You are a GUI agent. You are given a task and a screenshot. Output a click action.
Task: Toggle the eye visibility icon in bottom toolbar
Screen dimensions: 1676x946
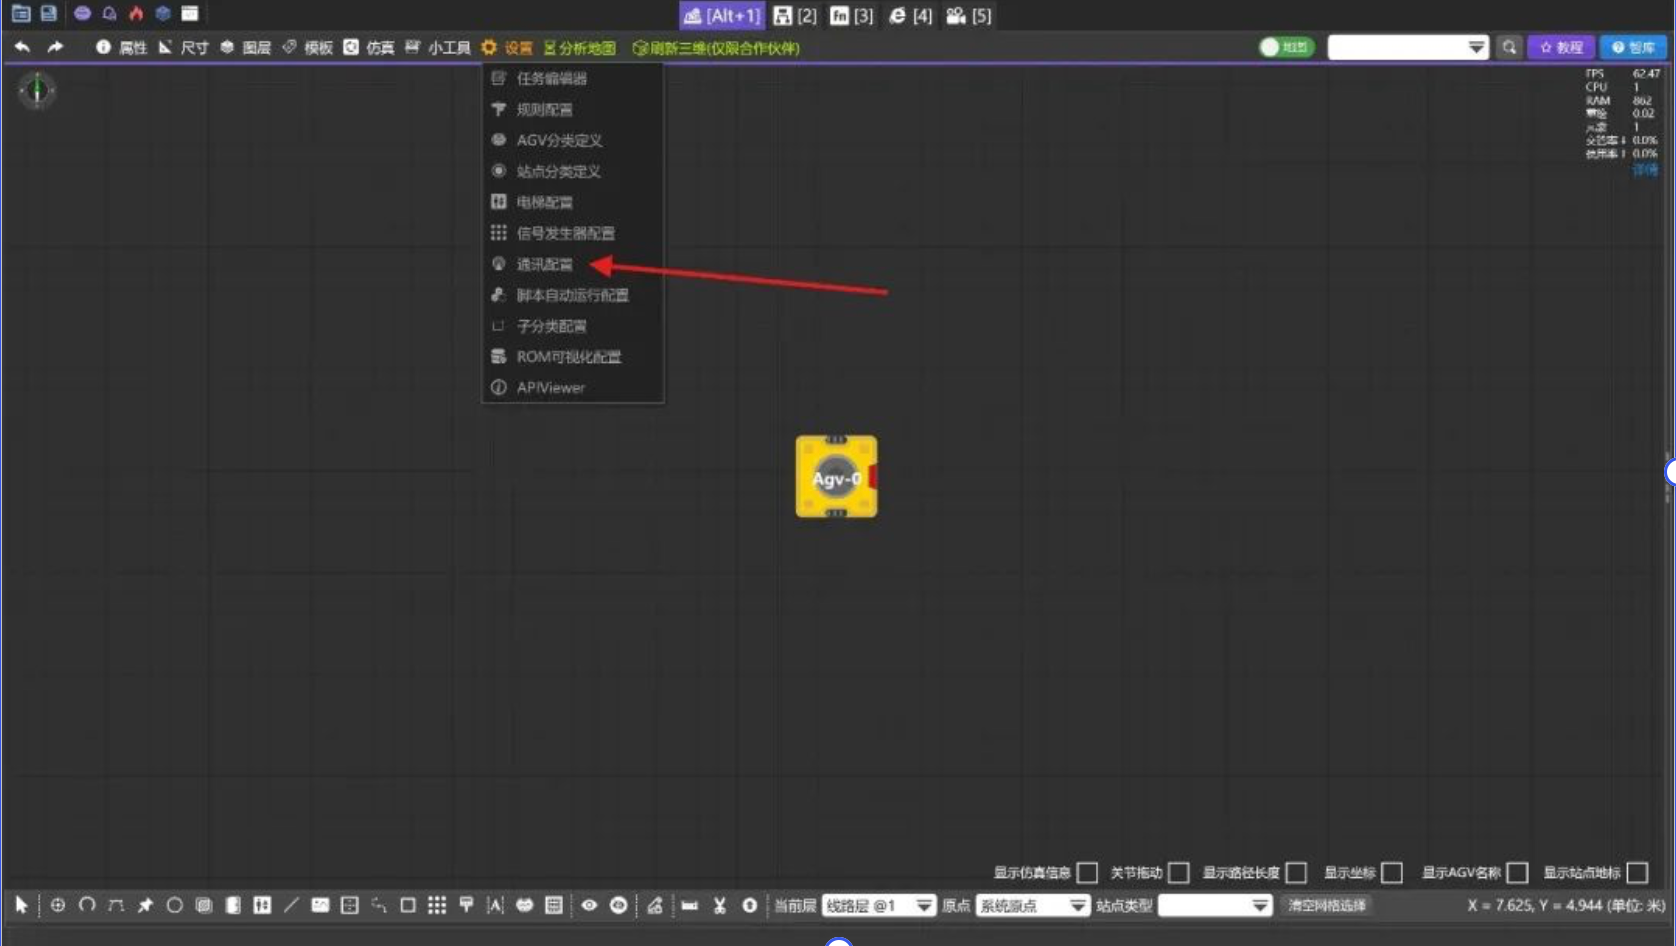pyautogui.click(x=589, y=905)
